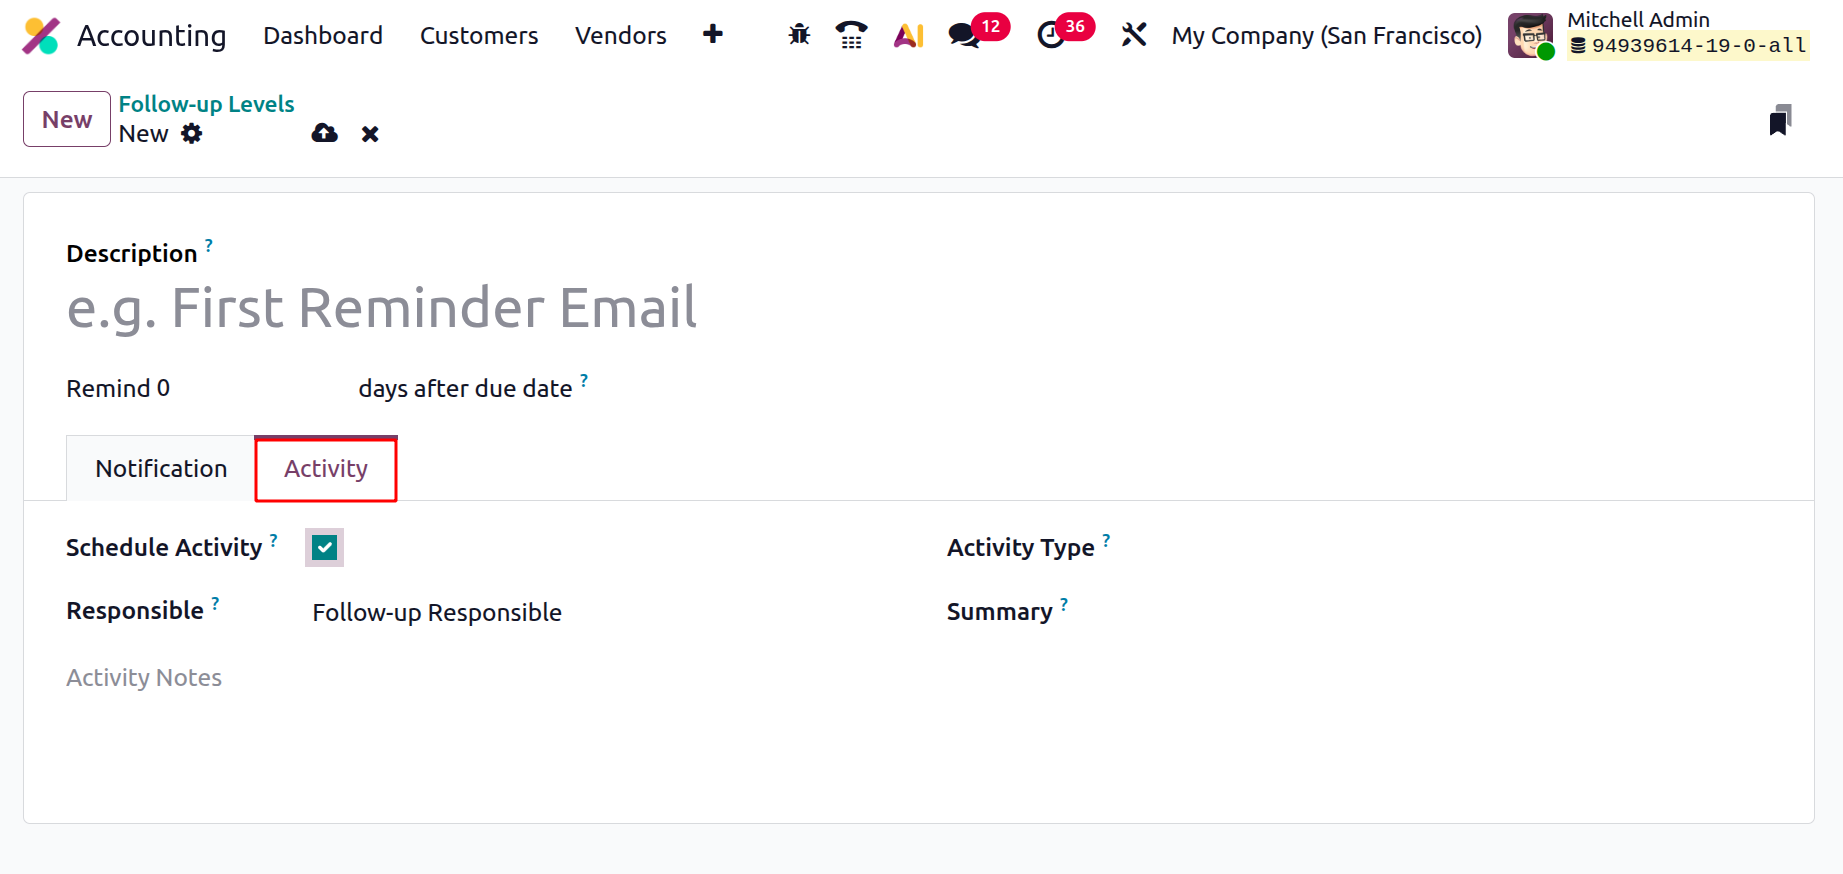Open the gear actions menu beside New
Image resolution: width=1843 pixels, height=874 pixels.
coord(192,134)
